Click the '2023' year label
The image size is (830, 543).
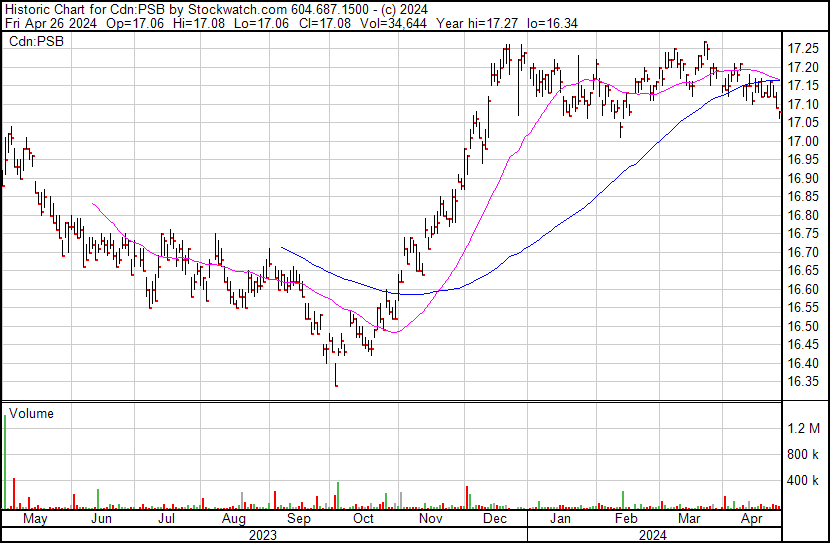tap(263, 535)
